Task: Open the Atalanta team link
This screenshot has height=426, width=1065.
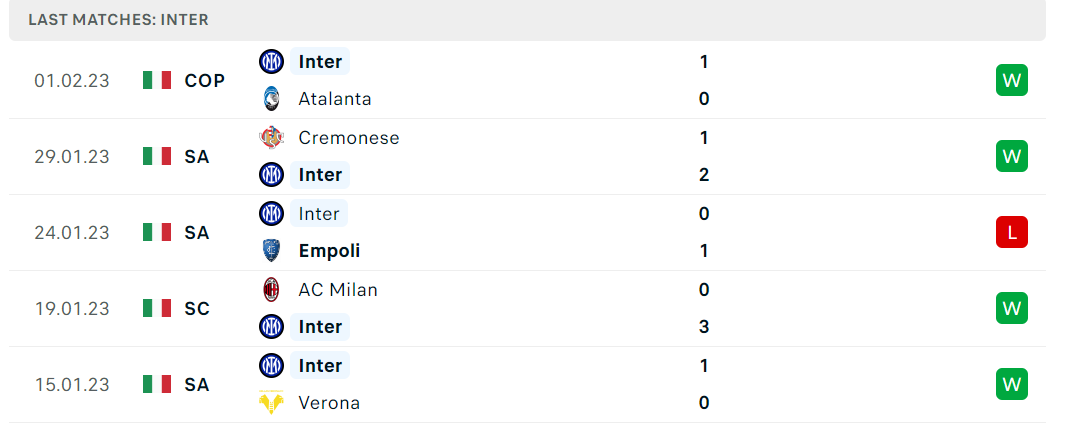Action: point(335,99)
